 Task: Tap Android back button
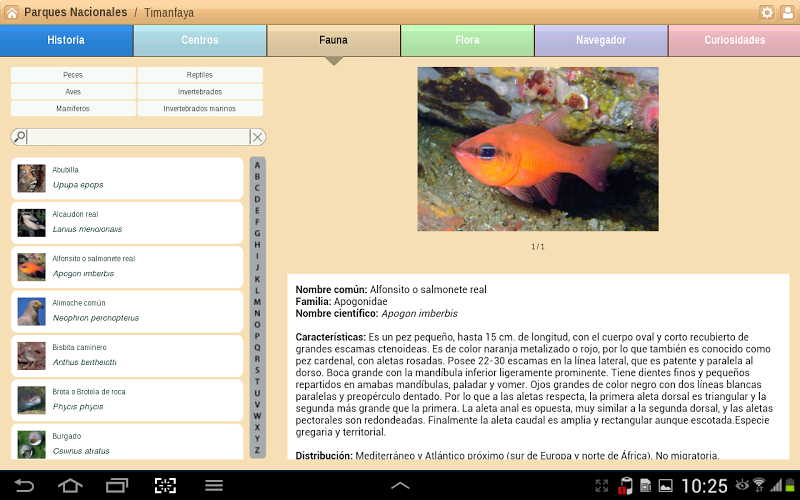click(24, 485)
